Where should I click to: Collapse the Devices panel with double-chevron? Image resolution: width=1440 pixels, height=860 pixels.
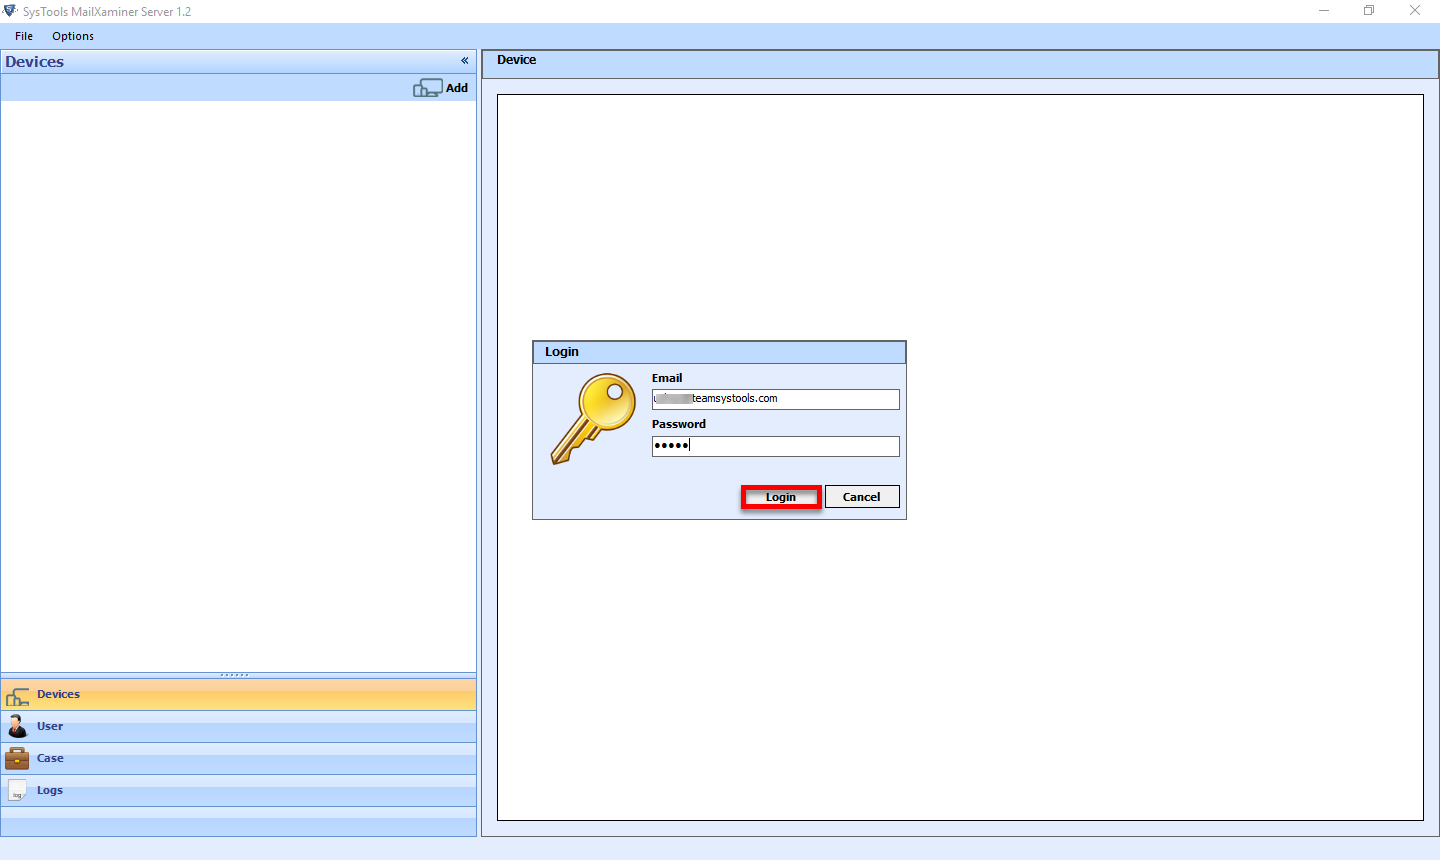point(464,61)
